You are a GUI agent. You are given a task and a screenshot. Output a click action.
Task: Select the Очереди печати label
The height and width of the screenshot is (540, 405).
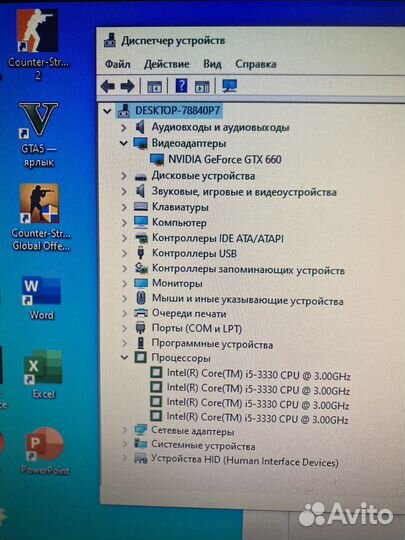[189, 314]
